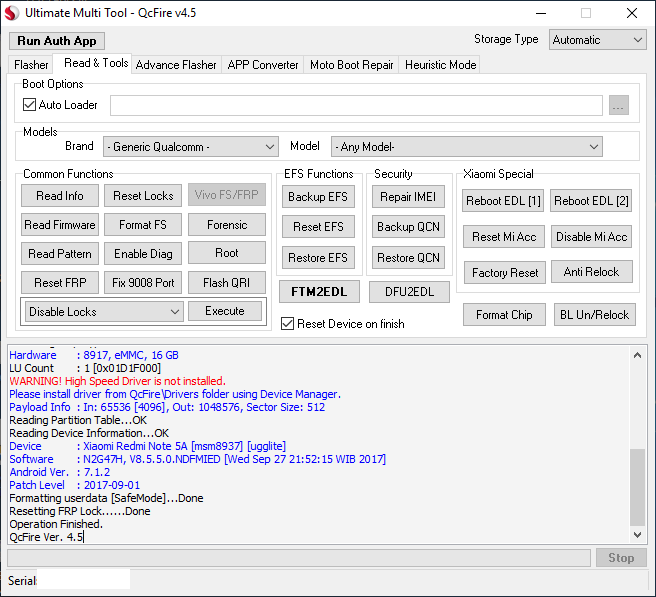Click the log scrollbar down arrow
The height and width of the screenshot is (597, 656).
[x=637, y=535]
